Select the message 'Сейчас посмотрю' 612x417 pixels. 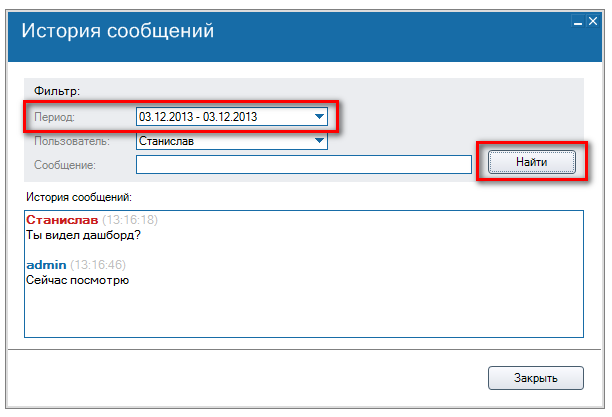point(77,280)
